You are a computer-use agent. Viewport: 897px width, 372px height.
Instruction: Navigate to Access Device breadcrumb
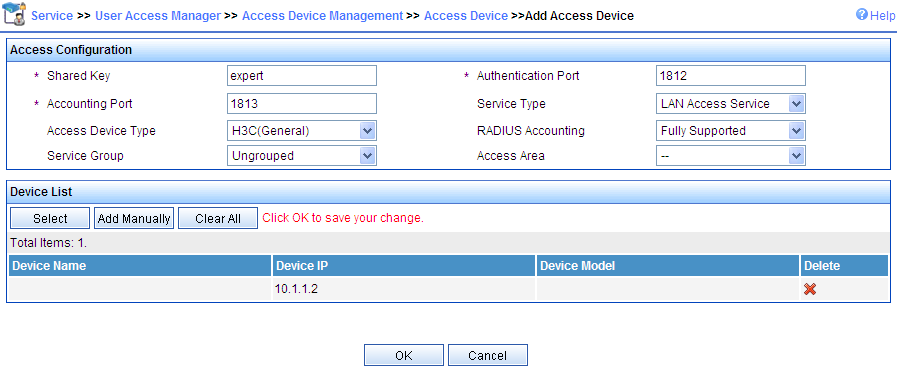tap(466, 16)
